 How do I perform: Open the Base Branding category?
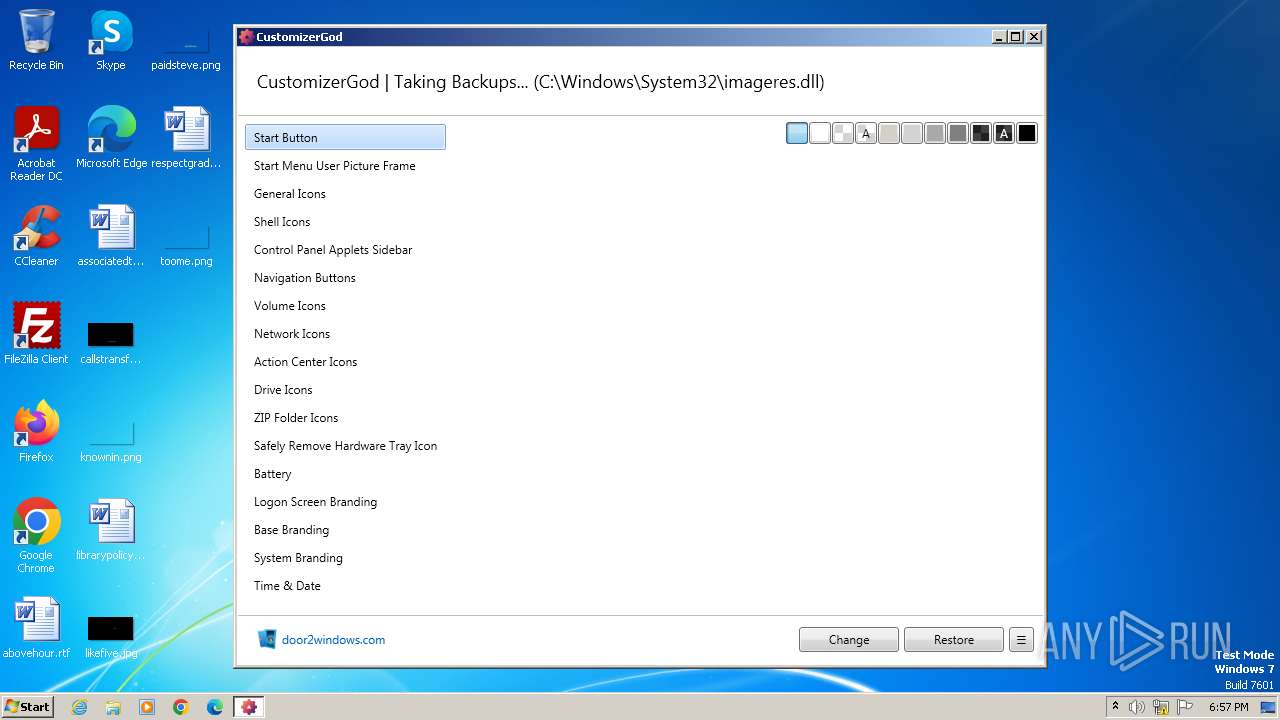(345, 530)
